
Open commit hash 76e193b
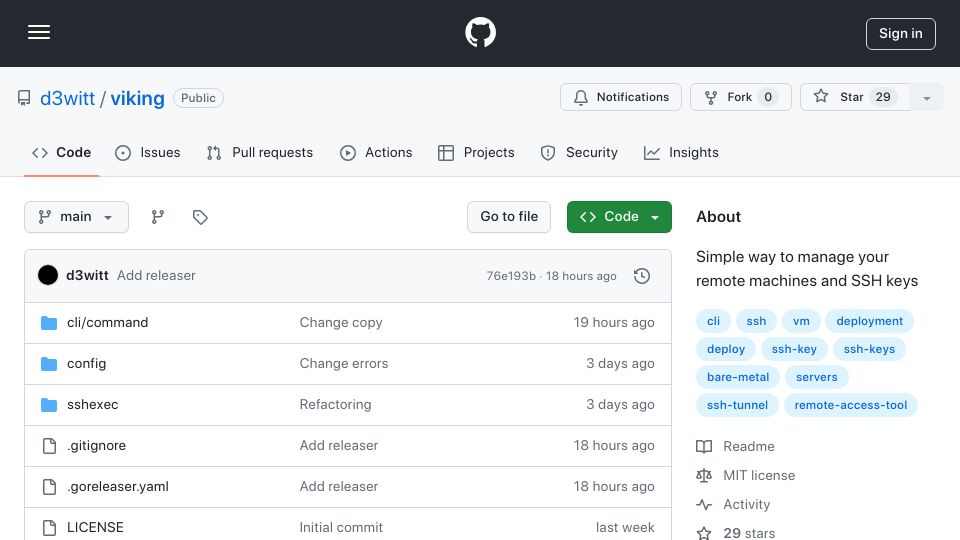511,276
